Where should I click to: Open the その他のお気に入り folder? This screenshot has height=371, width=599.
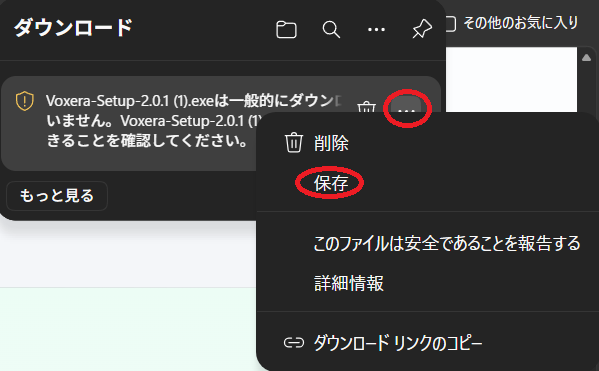point(512,24)
